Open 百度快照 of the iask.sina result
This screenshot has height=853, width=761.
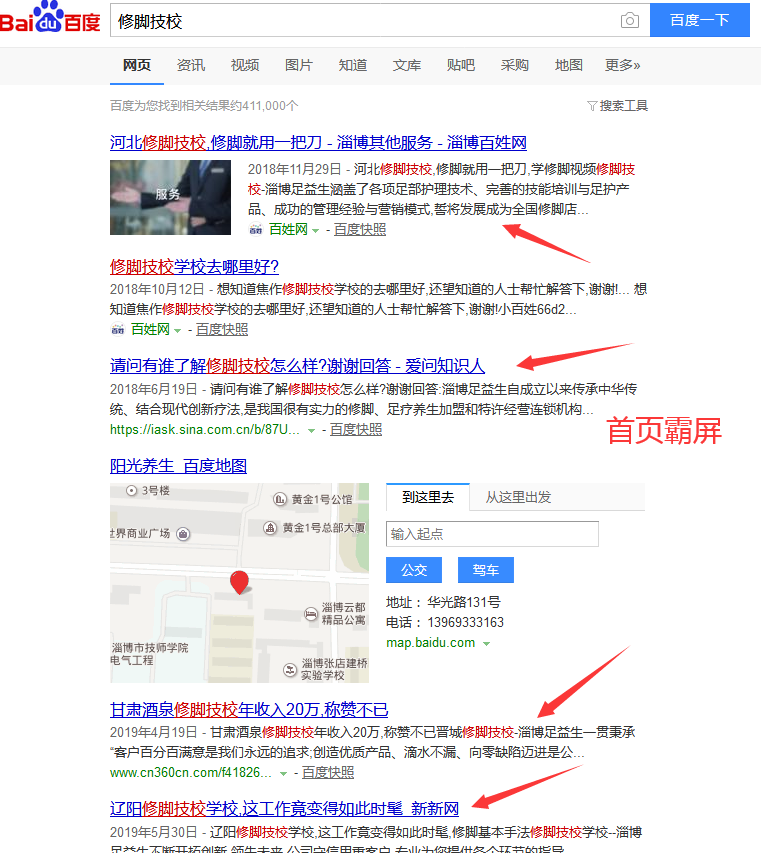tap(356, 430)
